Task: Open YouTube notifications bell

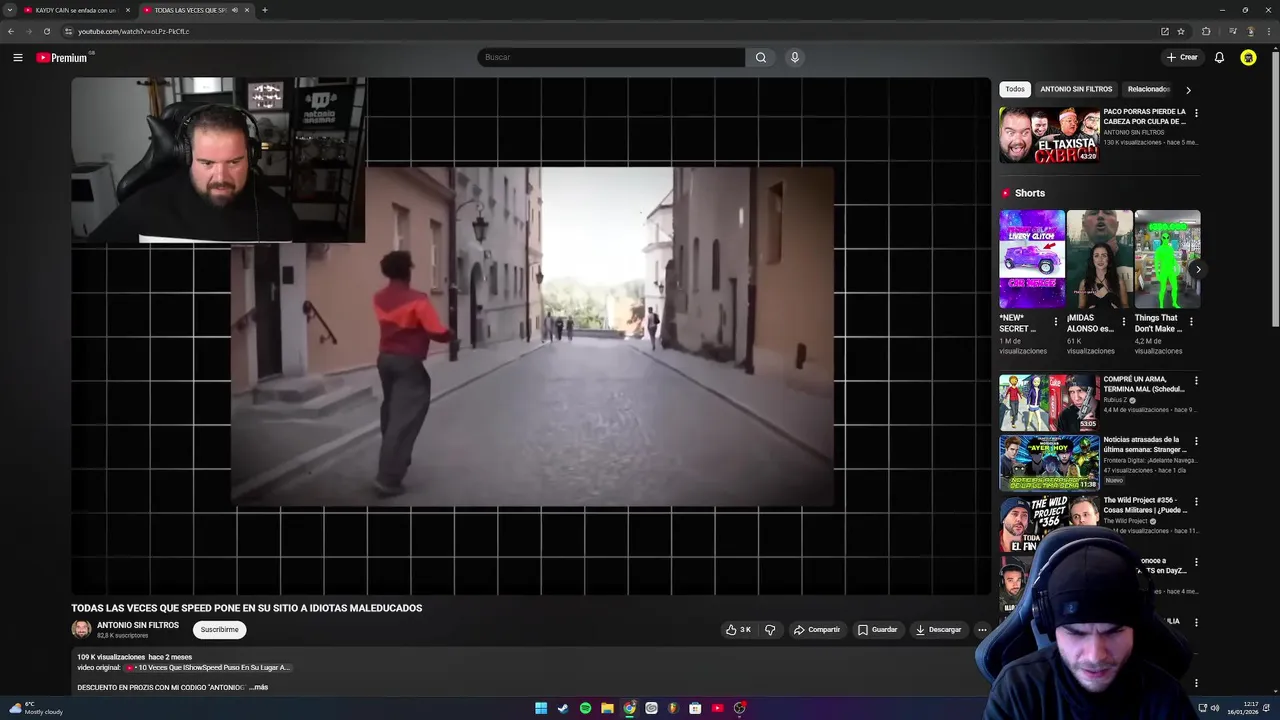Action: pyautogui.click(x=1219, y=57)
